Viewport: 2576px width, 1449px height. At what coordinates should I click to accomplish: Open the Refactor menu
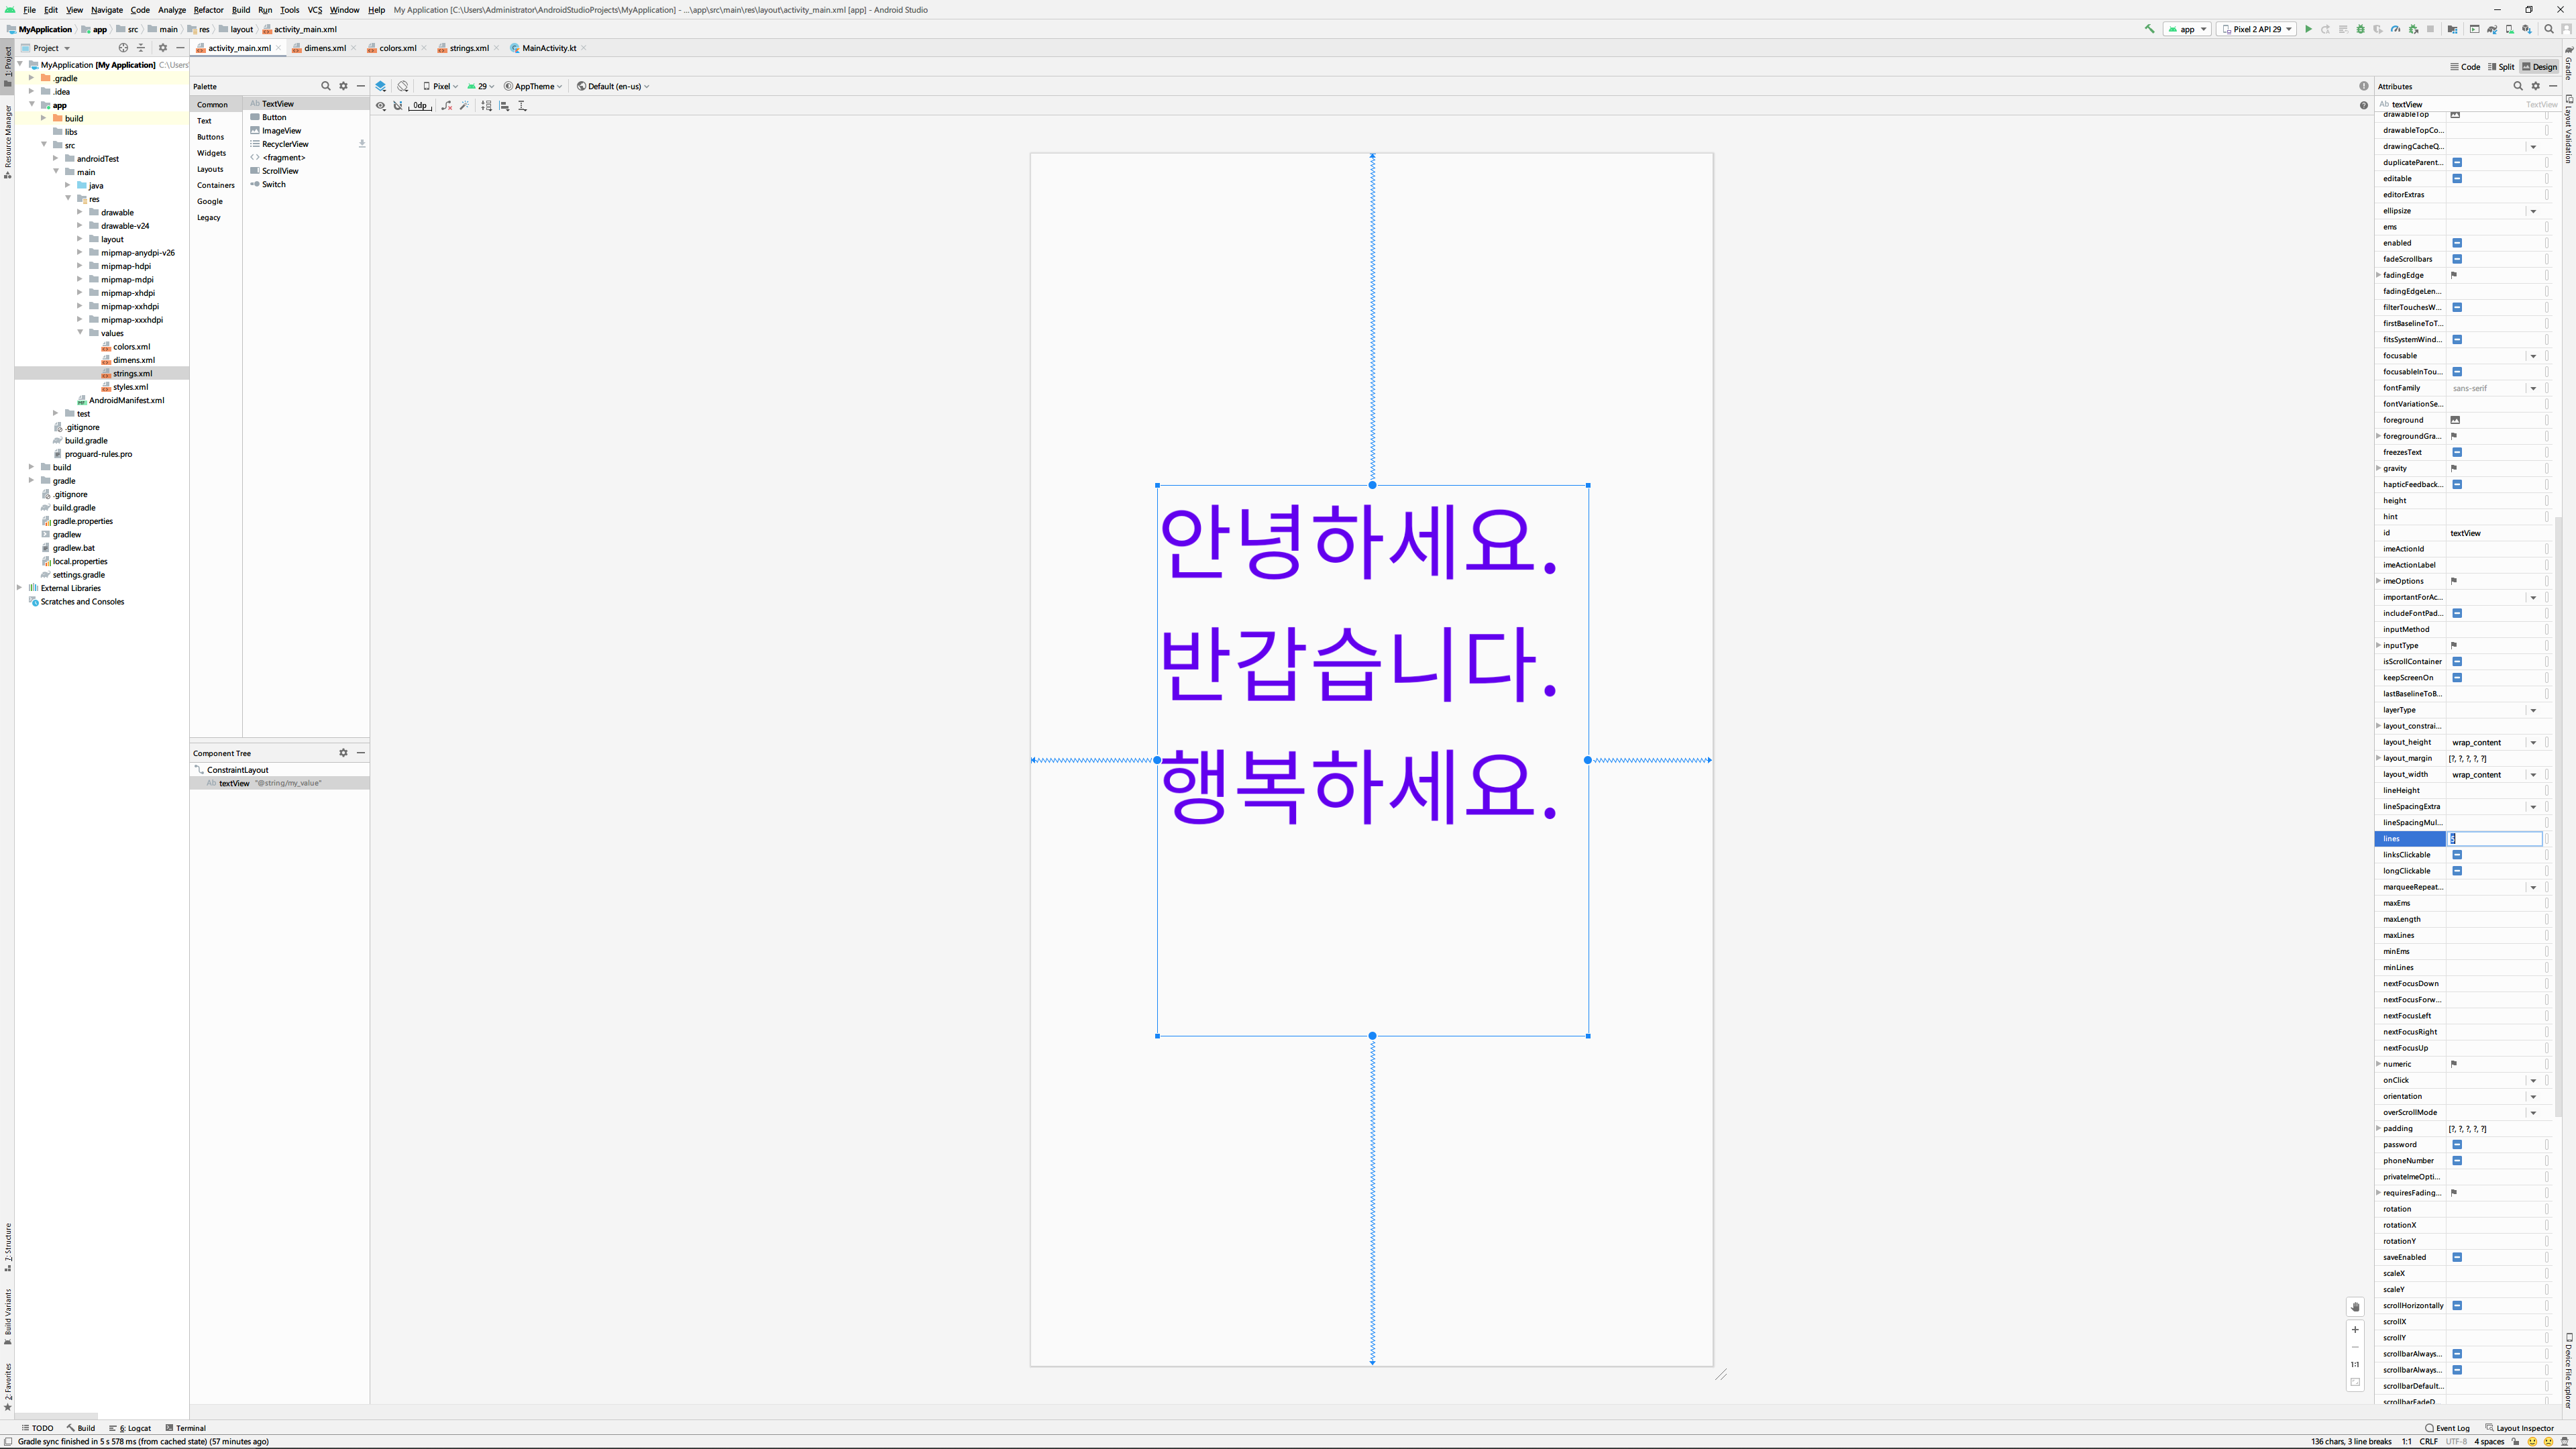pyautogui.click(x=208, y=10)
